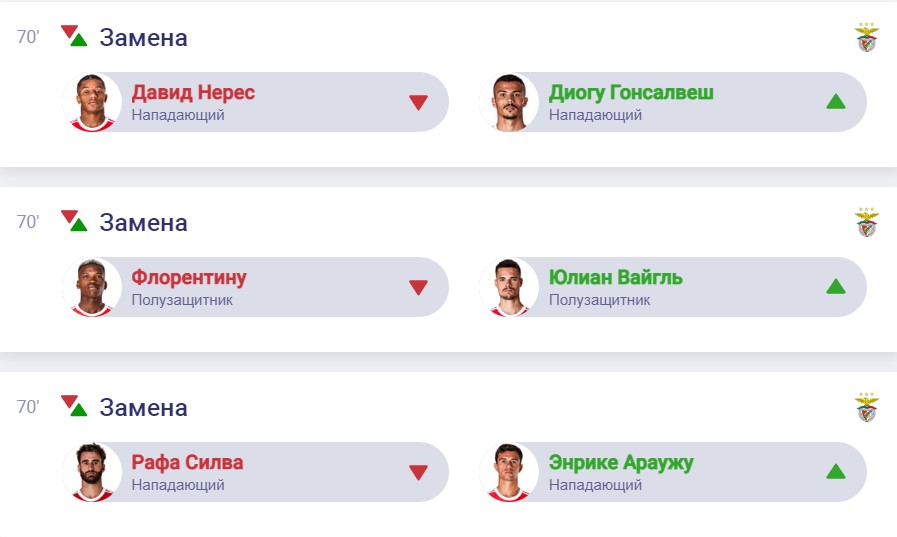Open Флорентину player photo
Viewport: 897px width, 537px height.
91,287
